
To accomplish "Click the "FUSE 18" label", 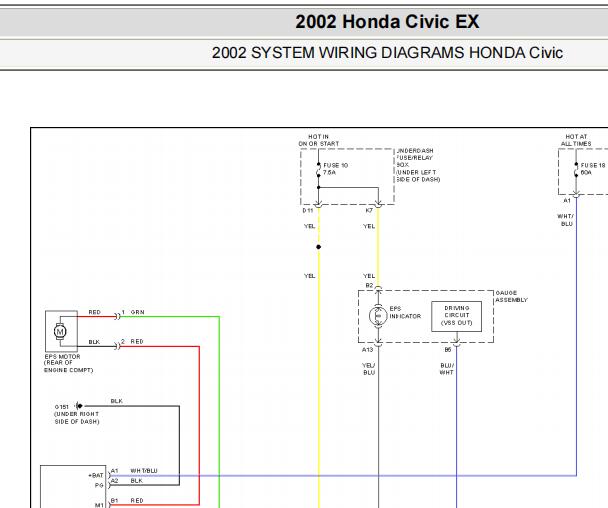I will coord(593,165).
